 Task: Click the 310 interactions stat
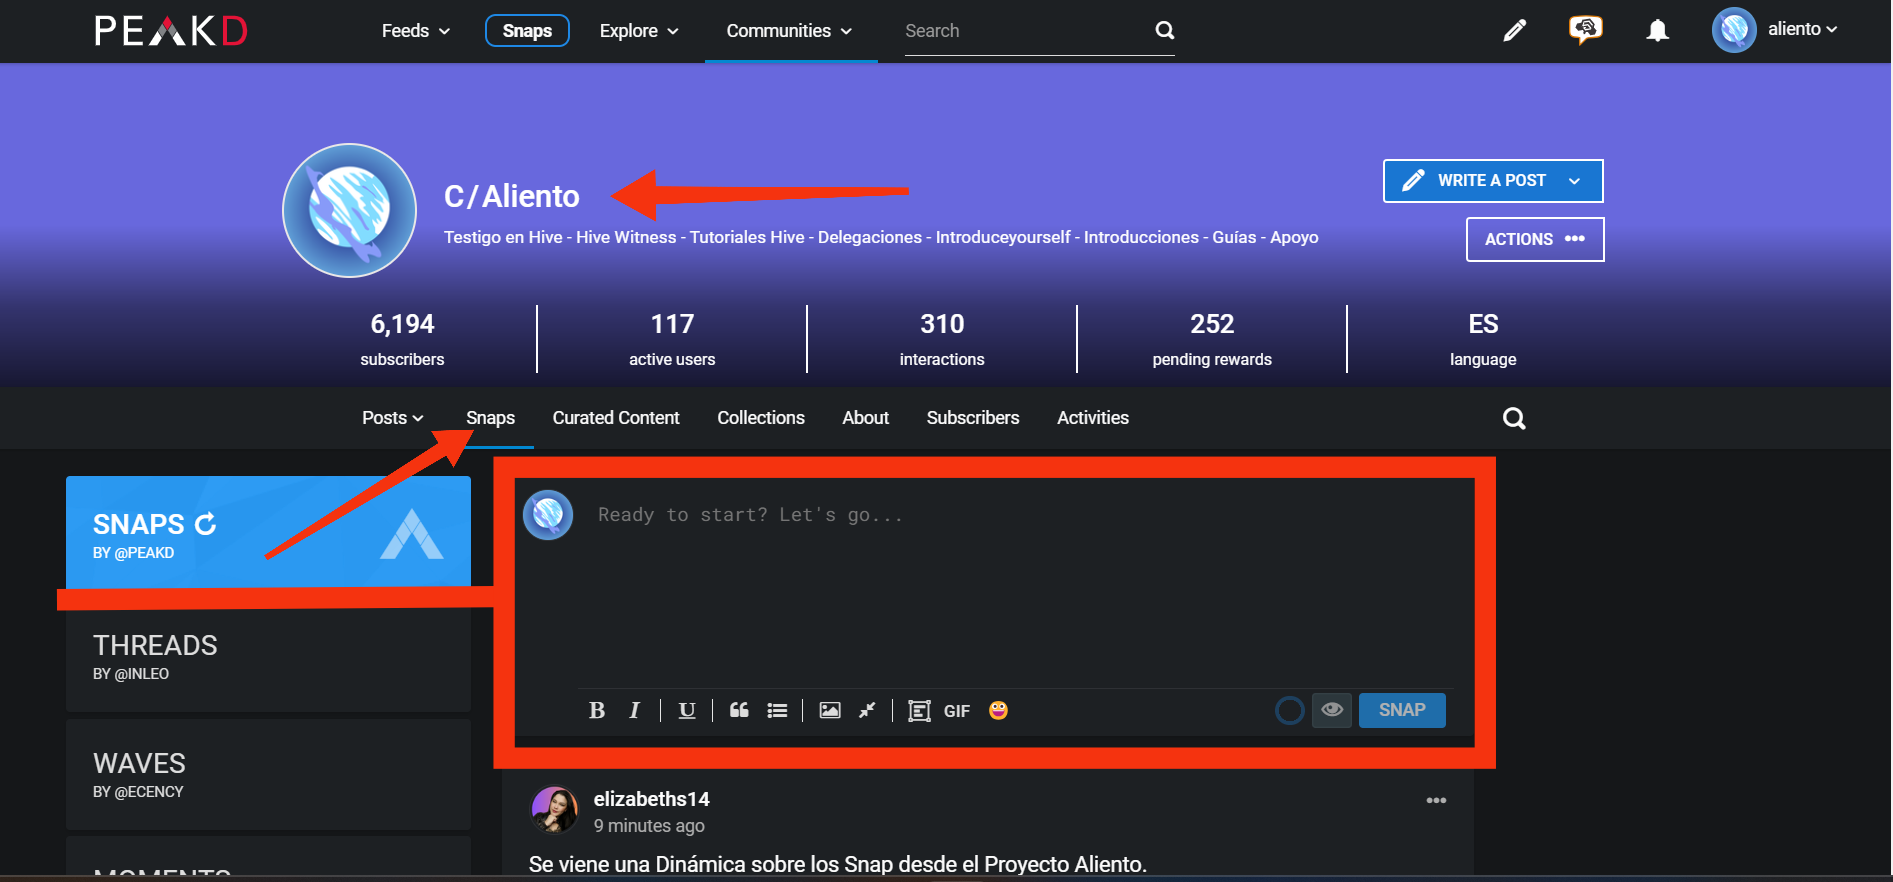[x=942, y=339]
